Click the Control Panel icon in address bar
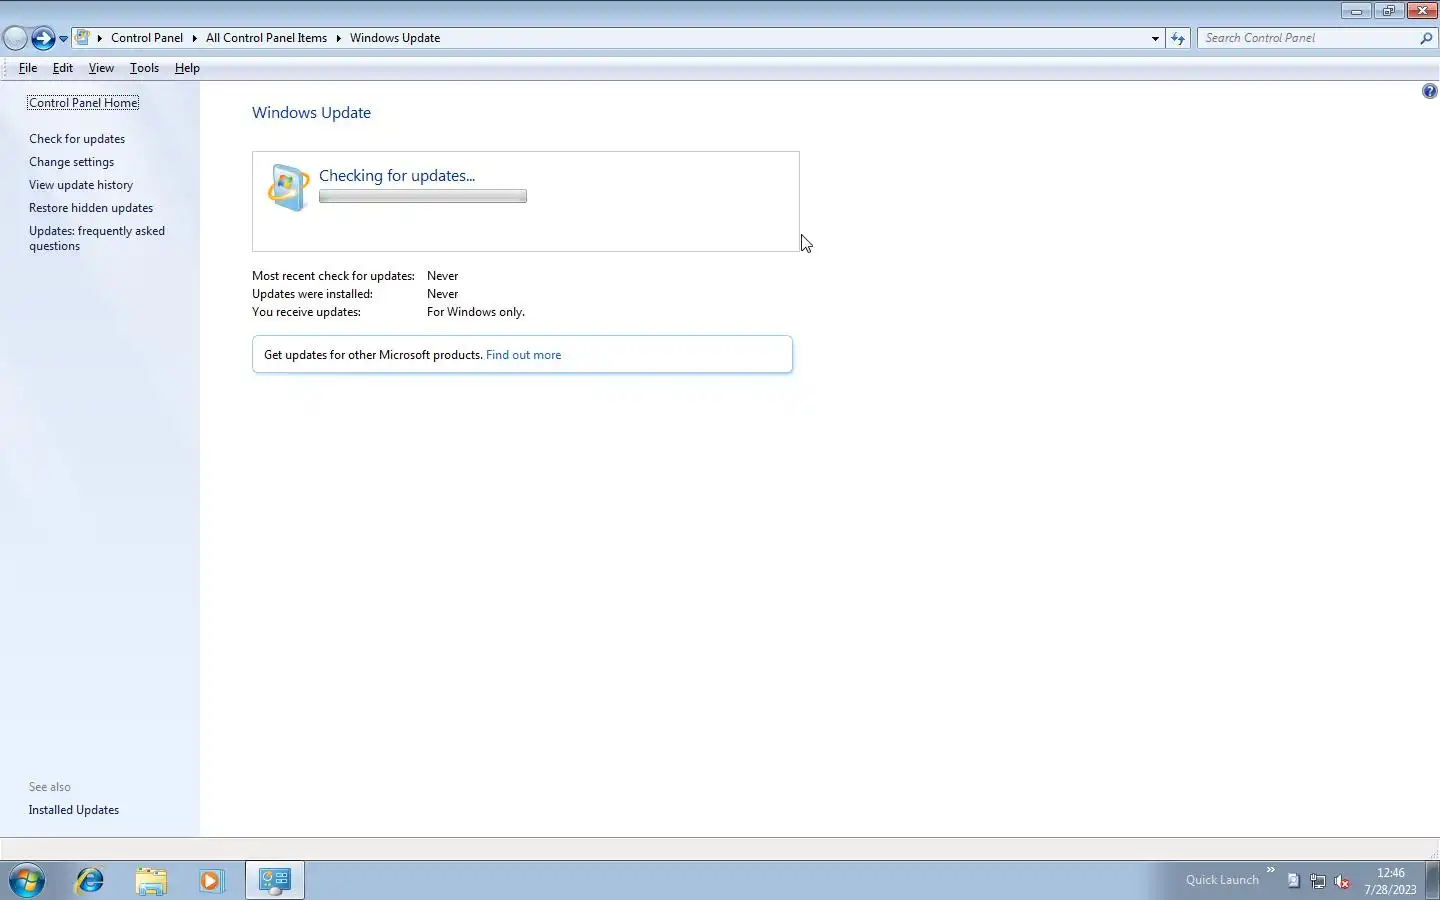This screenshot has height=900, width=1440. [x=83, y=38]
